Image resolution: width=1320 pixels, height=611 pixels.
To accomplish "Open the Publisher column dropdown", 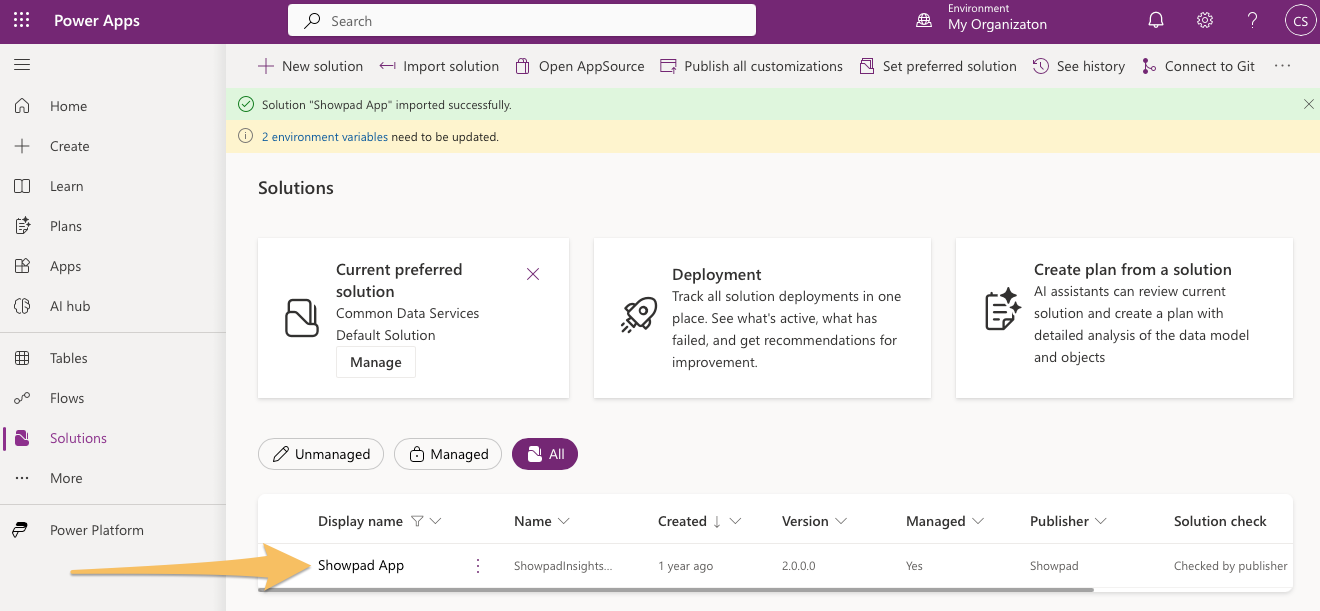I will click(x=1101, y=521).
